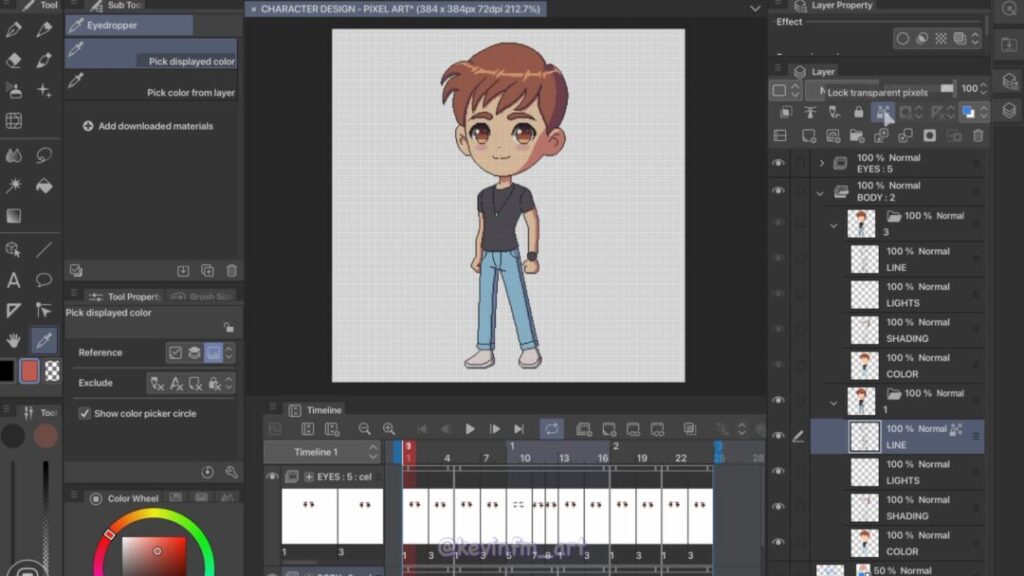Image resolution: width=1024 pixels, height=576 pixels.
Task: Toggle loop playback in the timeline
Action: coord(552,429)
